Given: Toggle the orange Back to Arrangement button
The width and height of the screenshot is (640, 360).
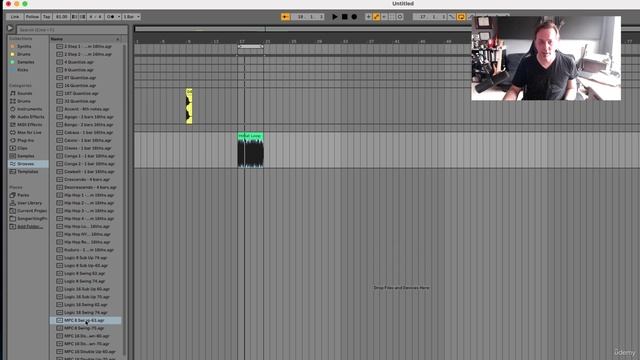Looking at the screenshot, I should [x=285, y=17].
